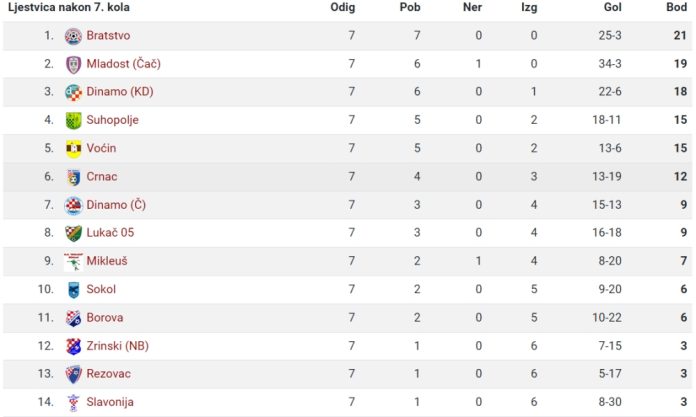Click the yellow-black Voćin club crest

tap(73, 149)
